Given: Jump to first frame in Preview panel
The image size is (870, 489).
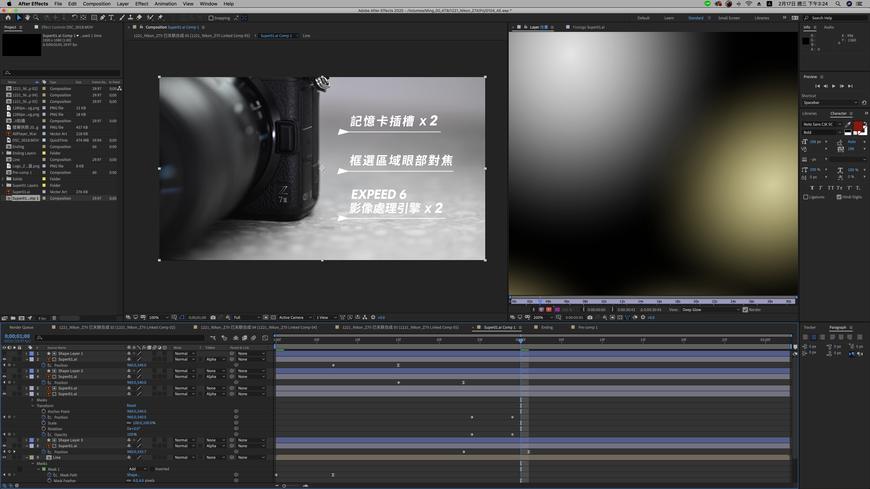Looking at the screenshot, I should [x=817, y=86].
